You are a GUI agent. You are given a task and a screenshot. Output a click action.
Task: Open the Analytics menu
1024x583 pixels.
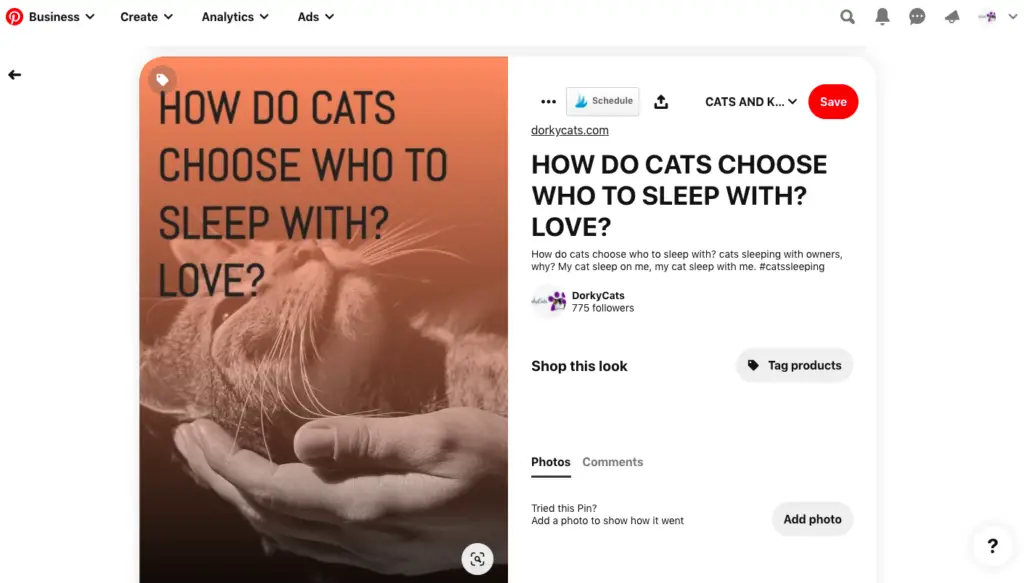(x=235, y=17)
